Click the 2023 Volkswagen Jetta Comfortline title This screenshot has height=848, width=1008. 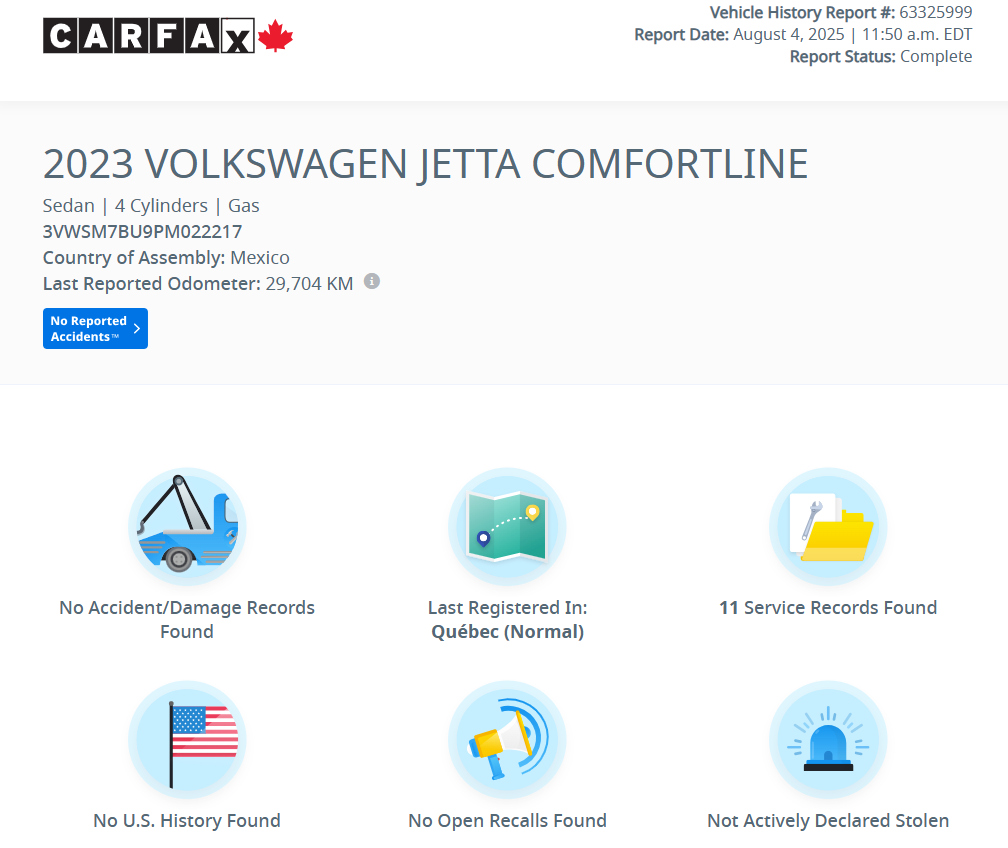pos(425,164)
